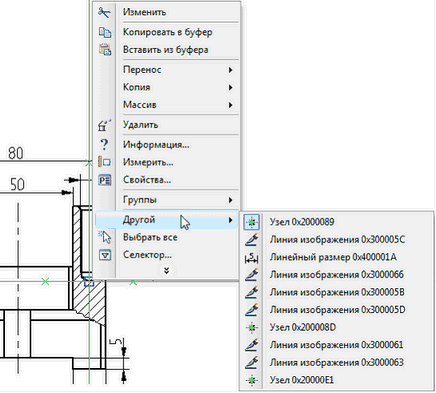Screen dimensions: 436x393
Task: Click the dimension value 5 in drawing
Action: tap(115, 342)
